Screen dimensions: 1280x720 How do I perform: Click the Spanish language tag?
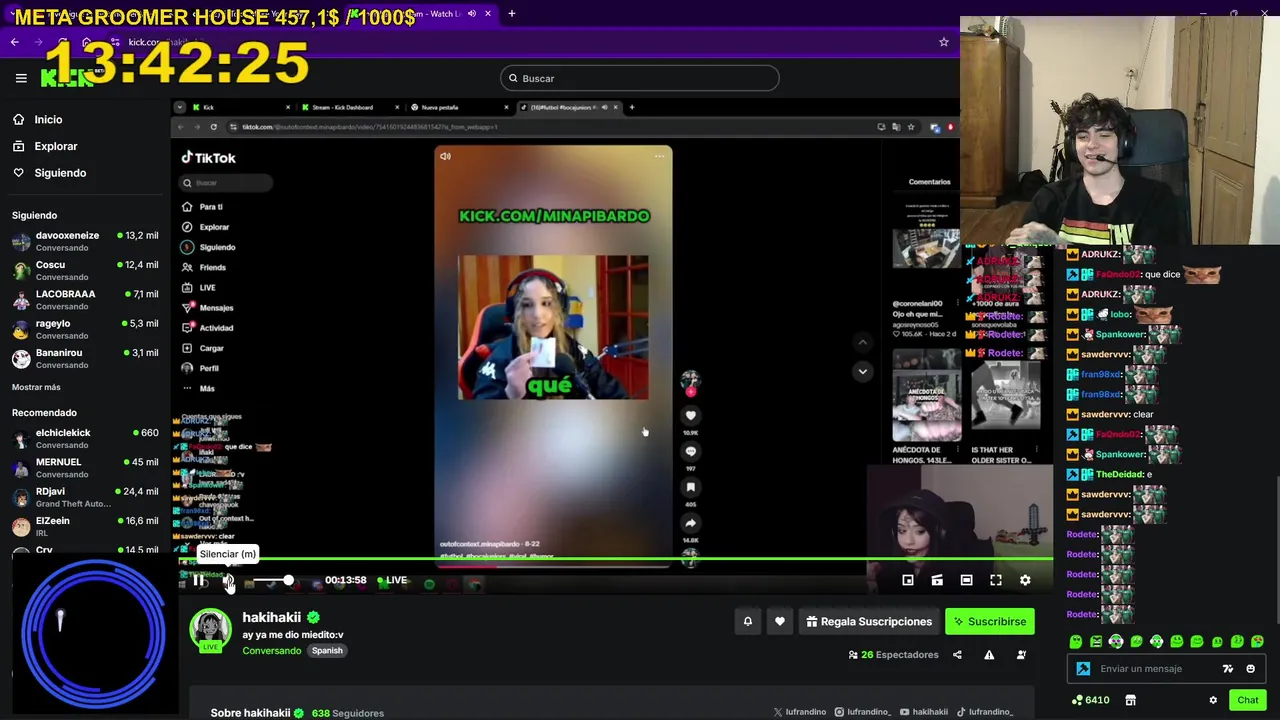[x=327, y=651]
